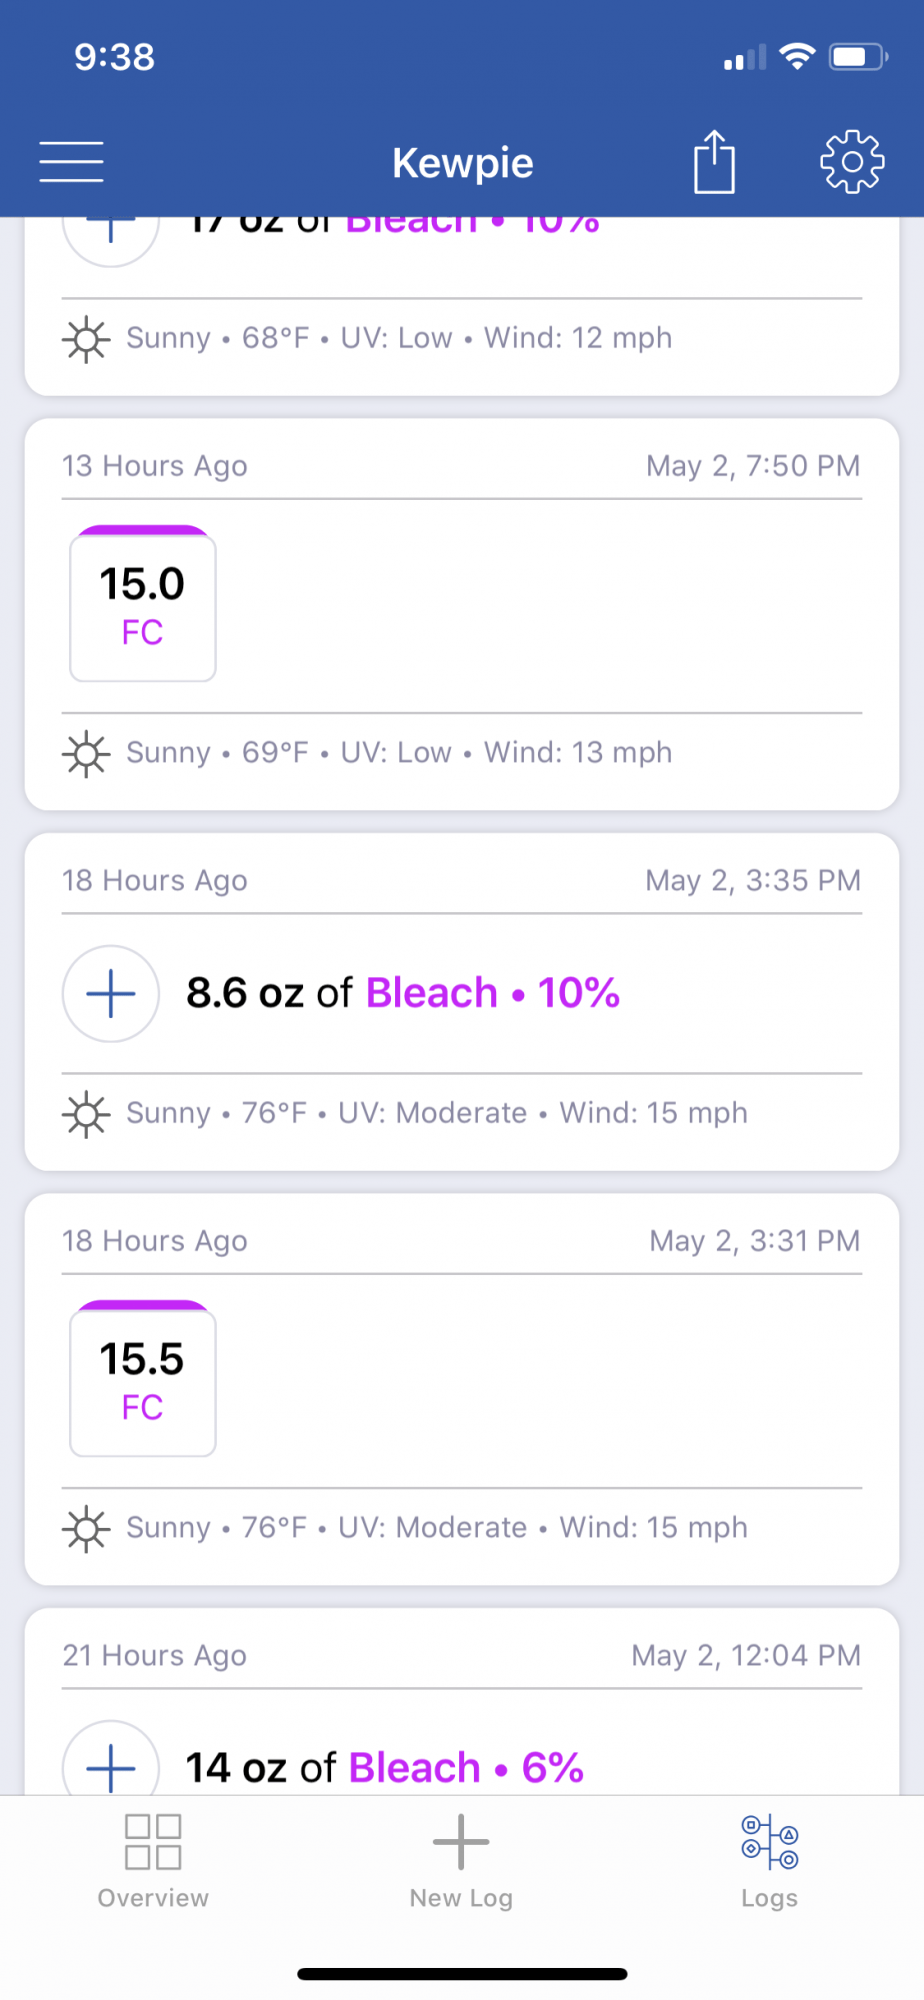Tap plus icon beside 8.6 oz Bleach
Screen dimensions: 924x2000
111,994
